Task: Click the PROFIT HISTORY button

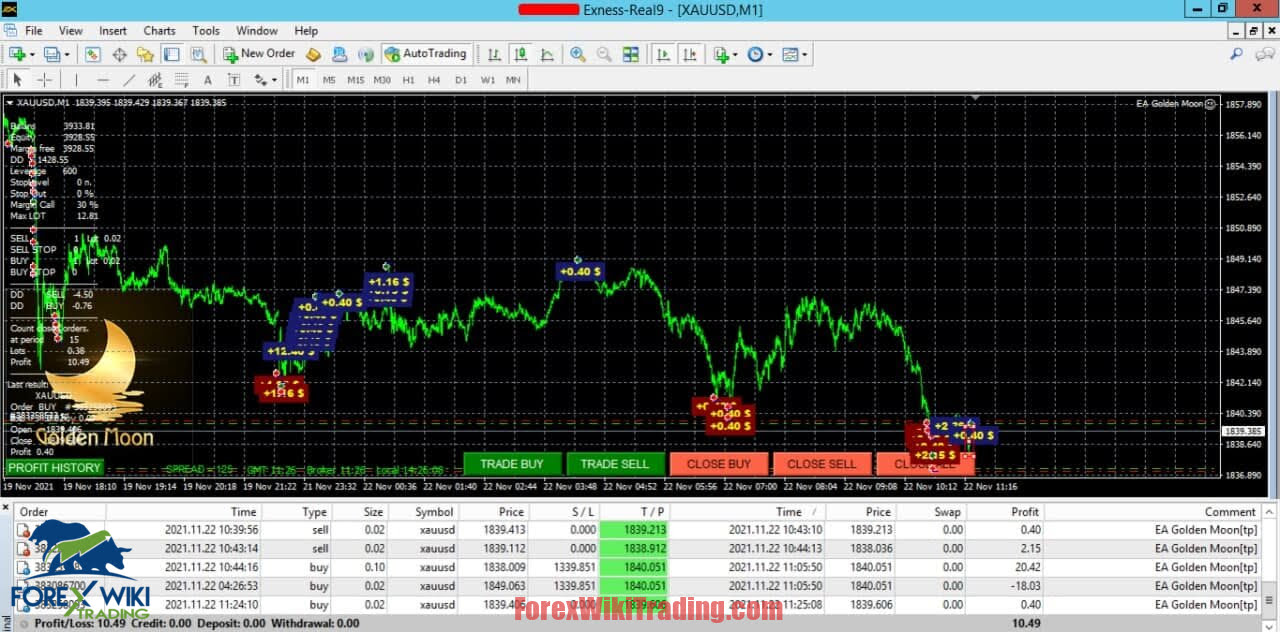Action: click(54, 468)
